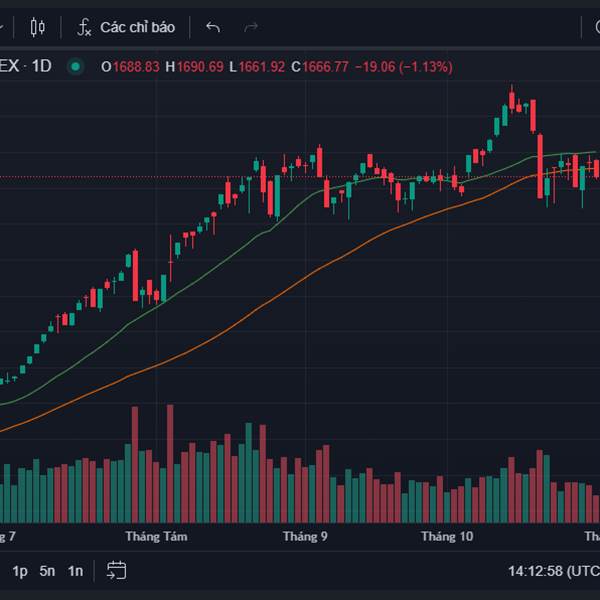Click the 14:12:58 UTC clock

pos(552,571)
